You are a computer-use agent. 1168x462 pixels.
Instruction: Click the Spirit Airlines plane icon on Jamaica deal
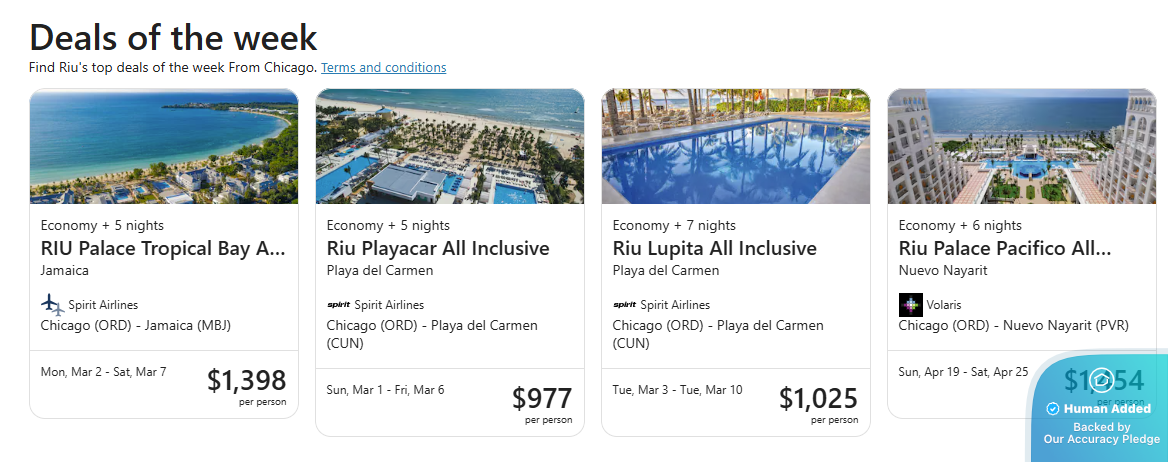pos(52,304)
